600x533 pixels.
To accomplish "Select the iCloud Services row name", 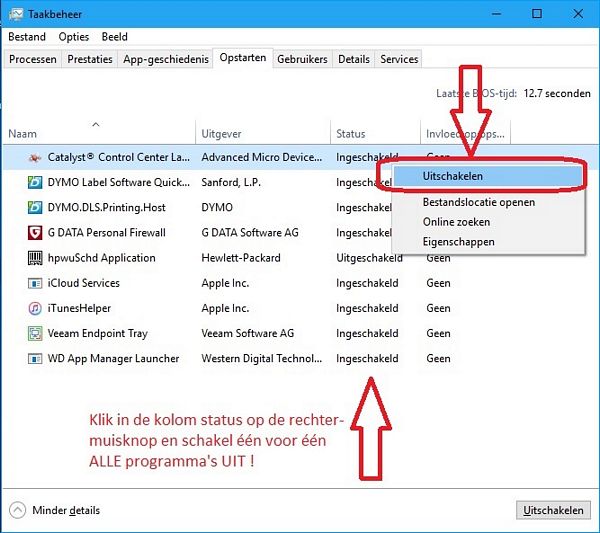I will 83,283.
